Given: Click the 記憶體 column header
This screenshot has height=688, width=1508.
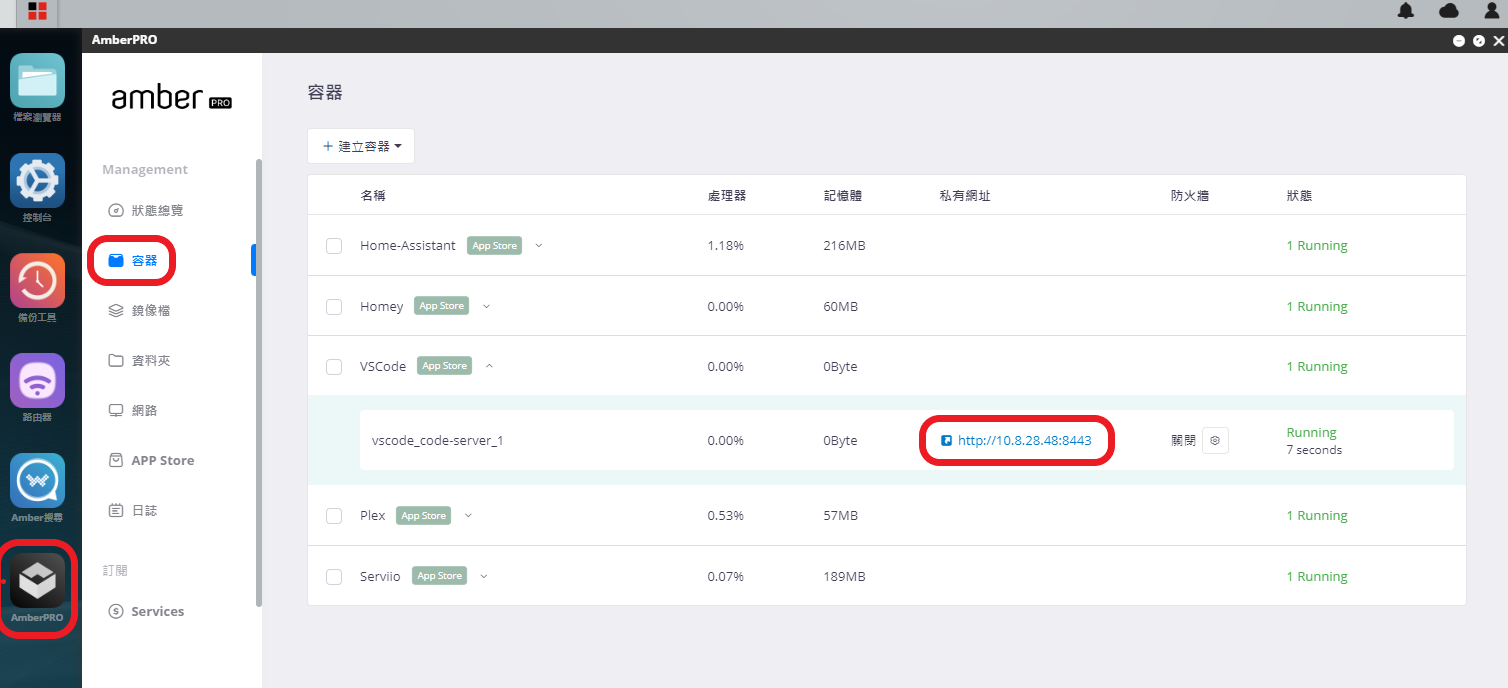Looking at the screenshot, I should coord(843,196).
